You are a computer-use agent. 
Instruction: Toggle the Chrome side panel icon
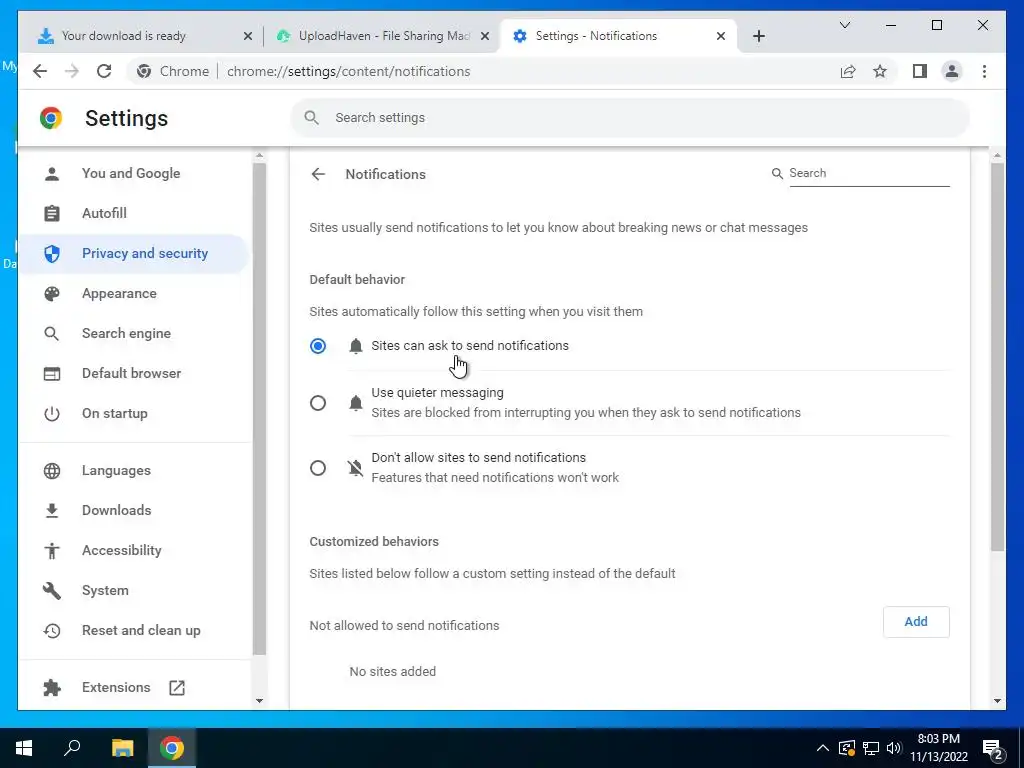point(920,71)
